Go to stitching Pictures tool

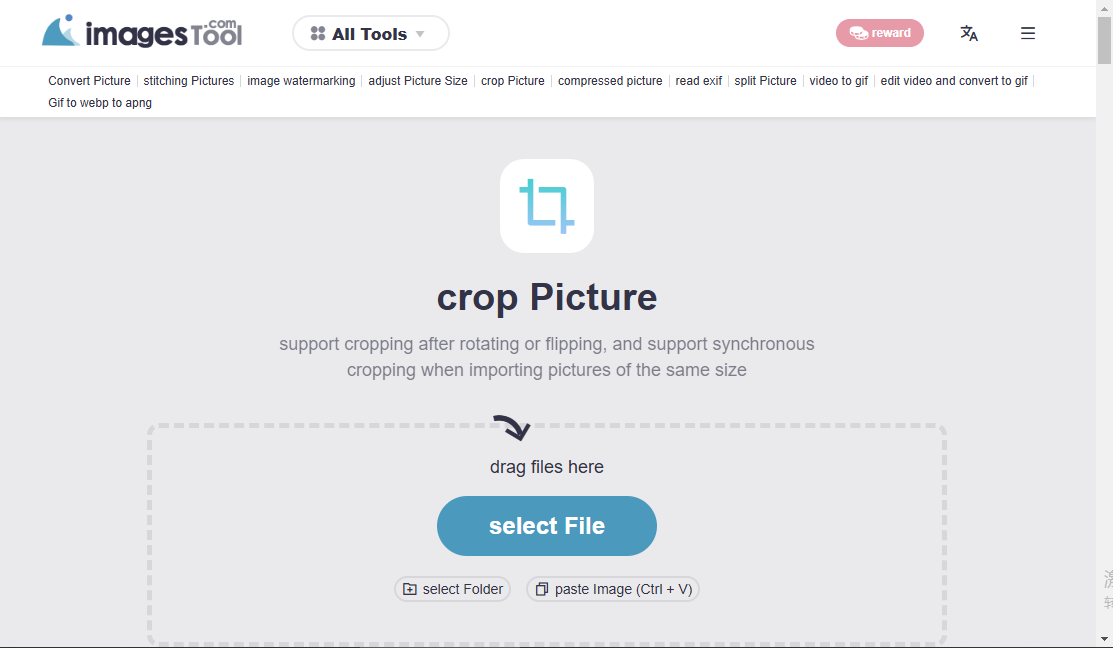coord(189,81)
